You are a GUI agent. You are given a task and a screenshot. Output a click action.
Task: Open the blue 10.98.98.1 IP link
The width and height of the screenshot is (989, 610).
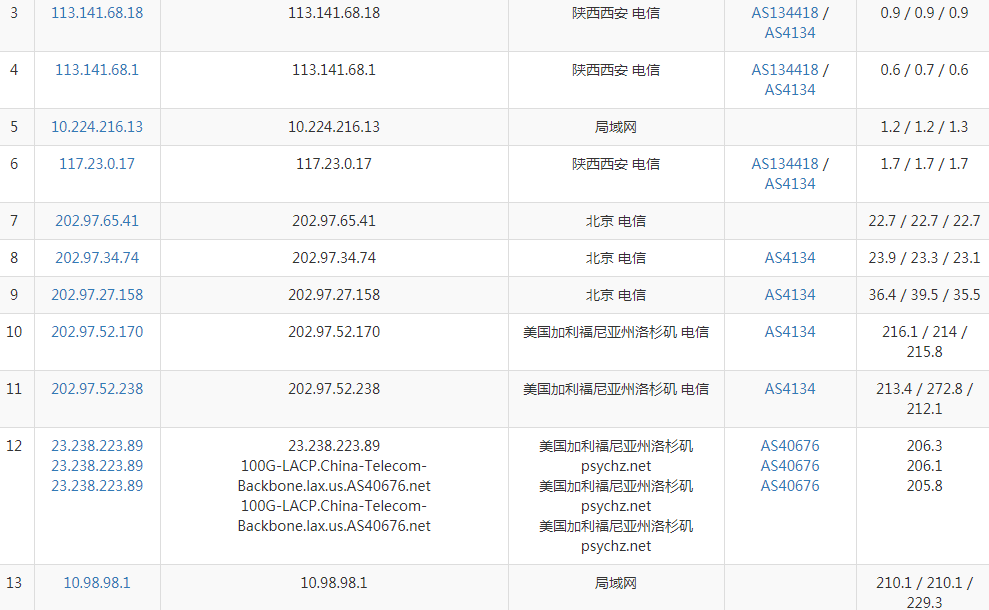tap(97, 583)
